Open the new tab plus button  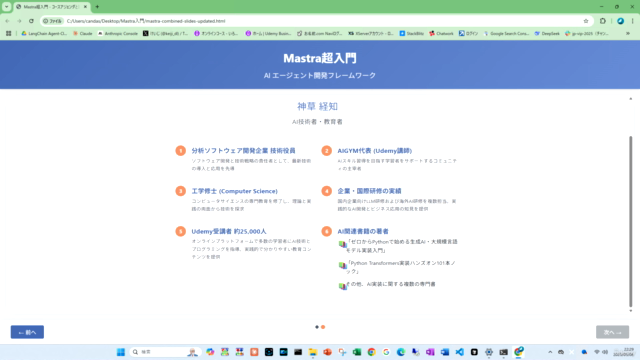[x=97, y=7]
